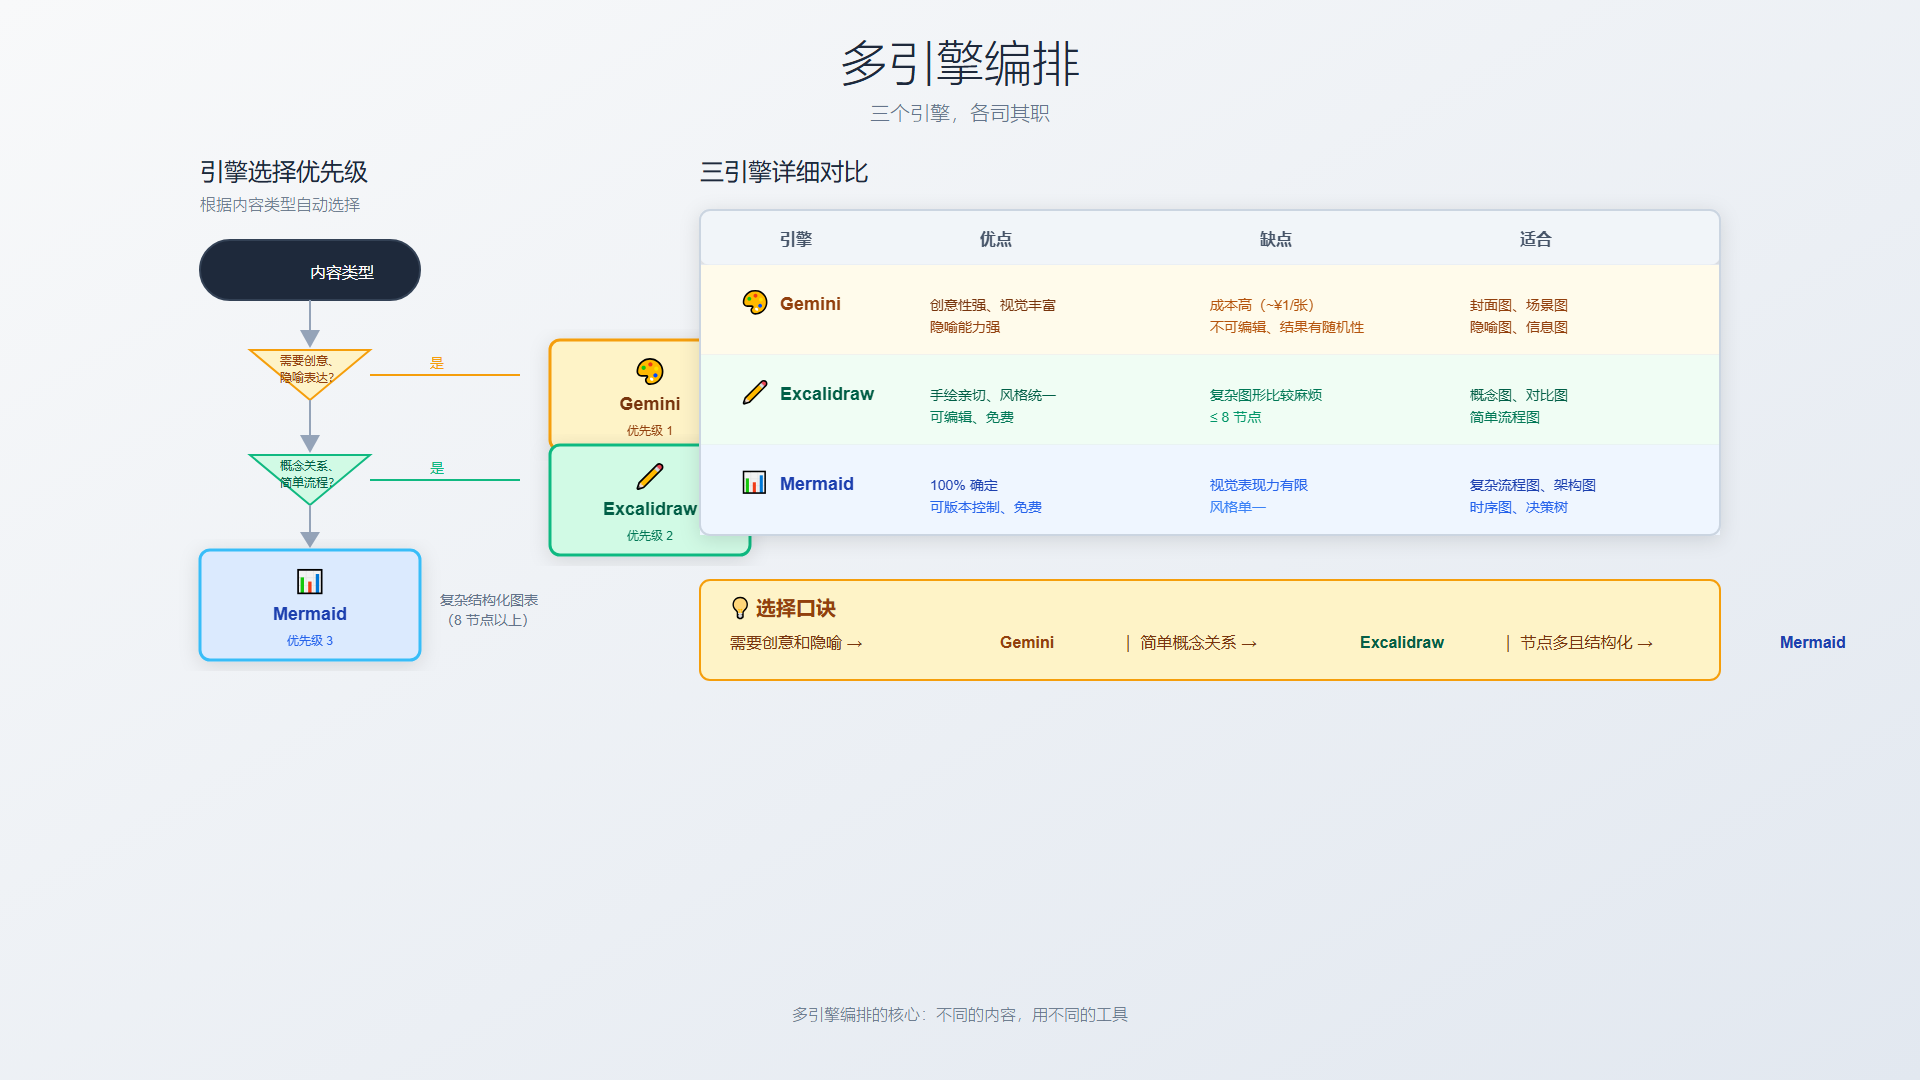1920x1080 pixels.
Task: Click the pencil icon in Excalidraw priority card
Action: [650, 477]
